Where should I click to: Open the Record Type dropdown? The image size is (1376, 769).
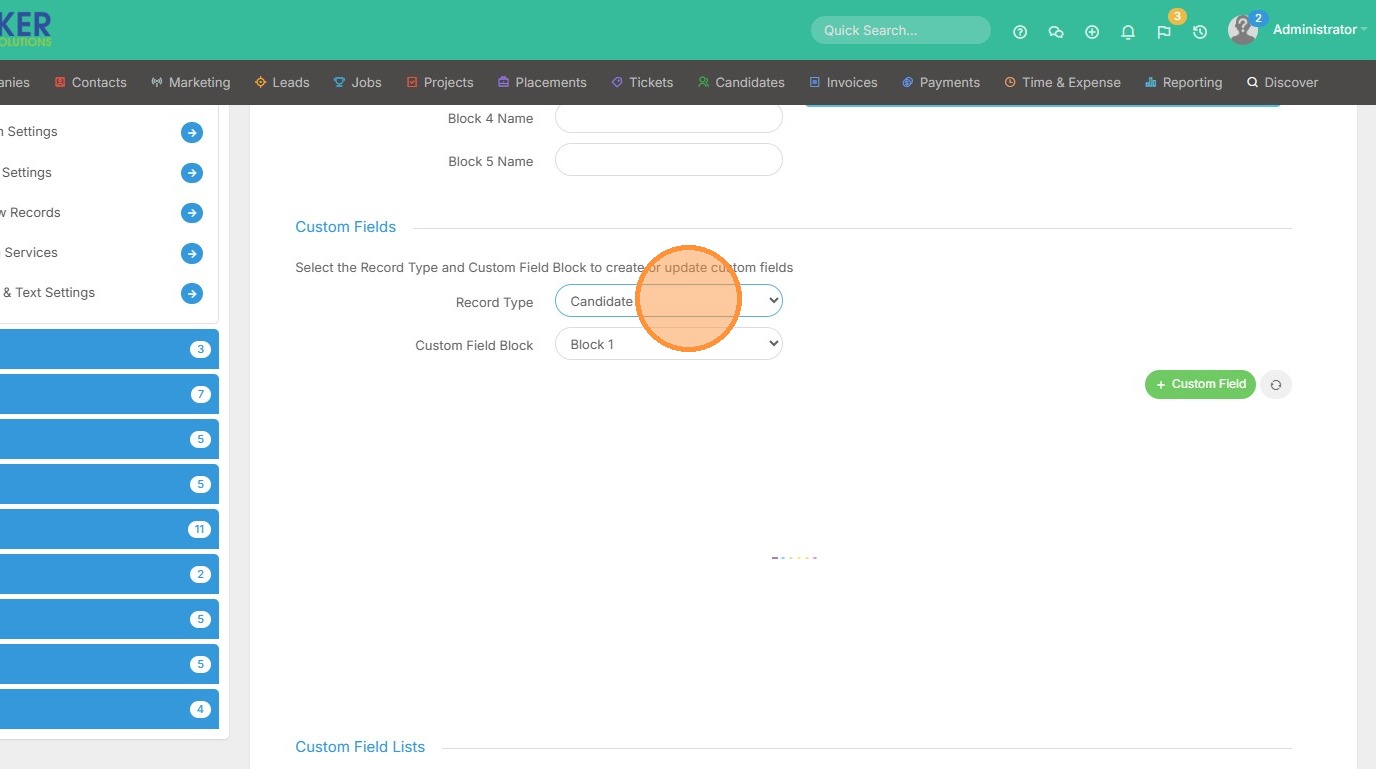click(669, 301)
